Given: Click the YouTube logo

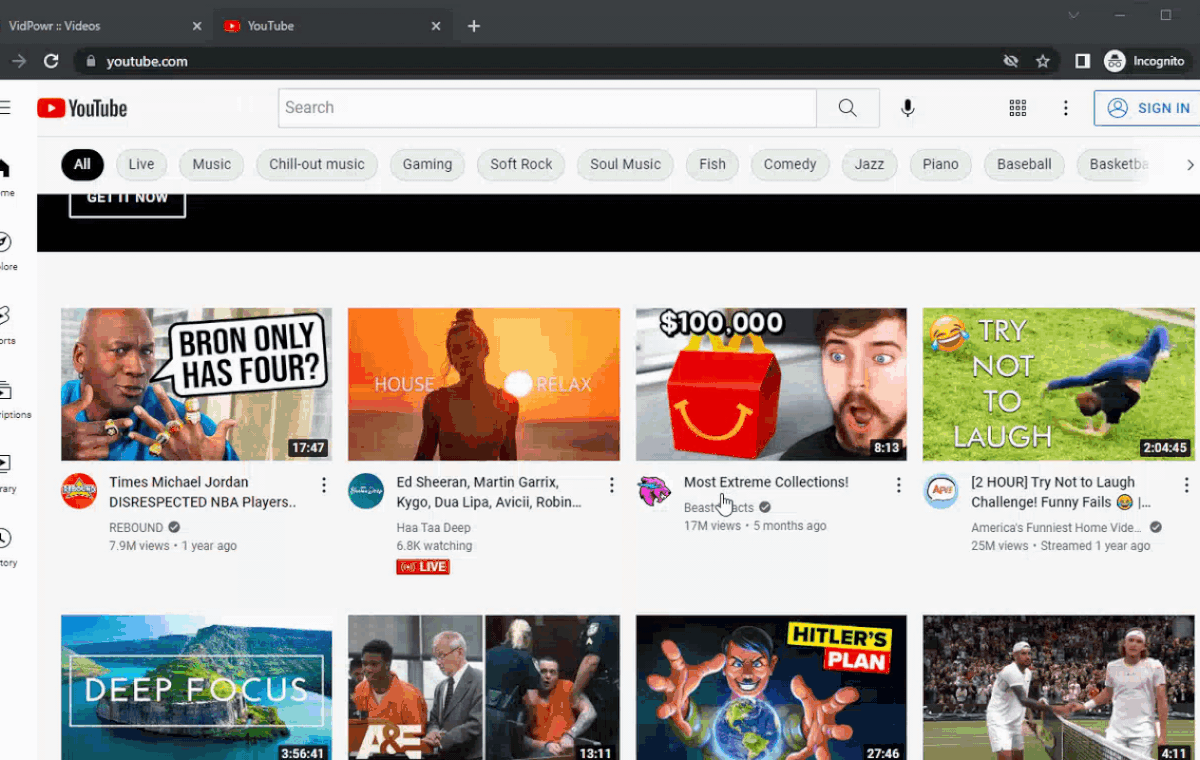Looking at the screenshot, I should point(82,108).
